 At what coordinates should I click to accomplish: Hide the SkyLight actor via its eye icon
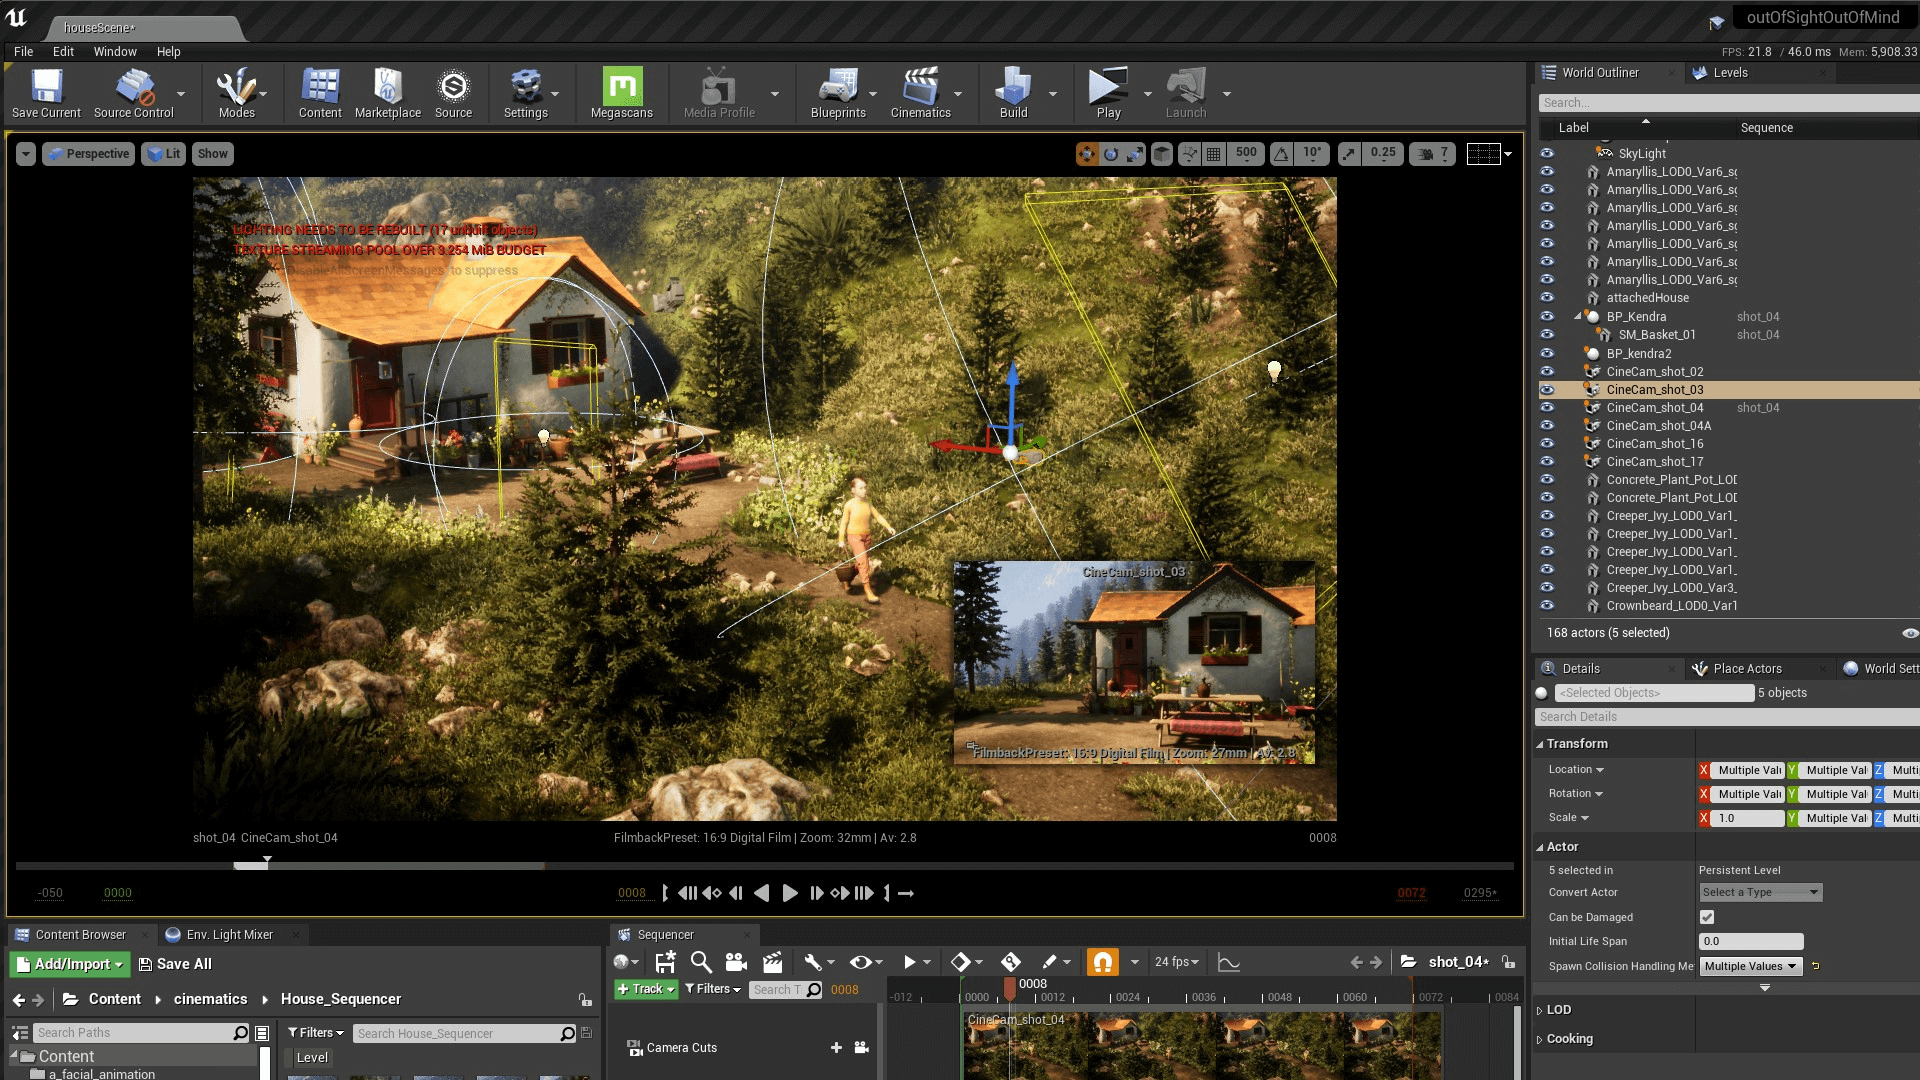pos(1548,153)
